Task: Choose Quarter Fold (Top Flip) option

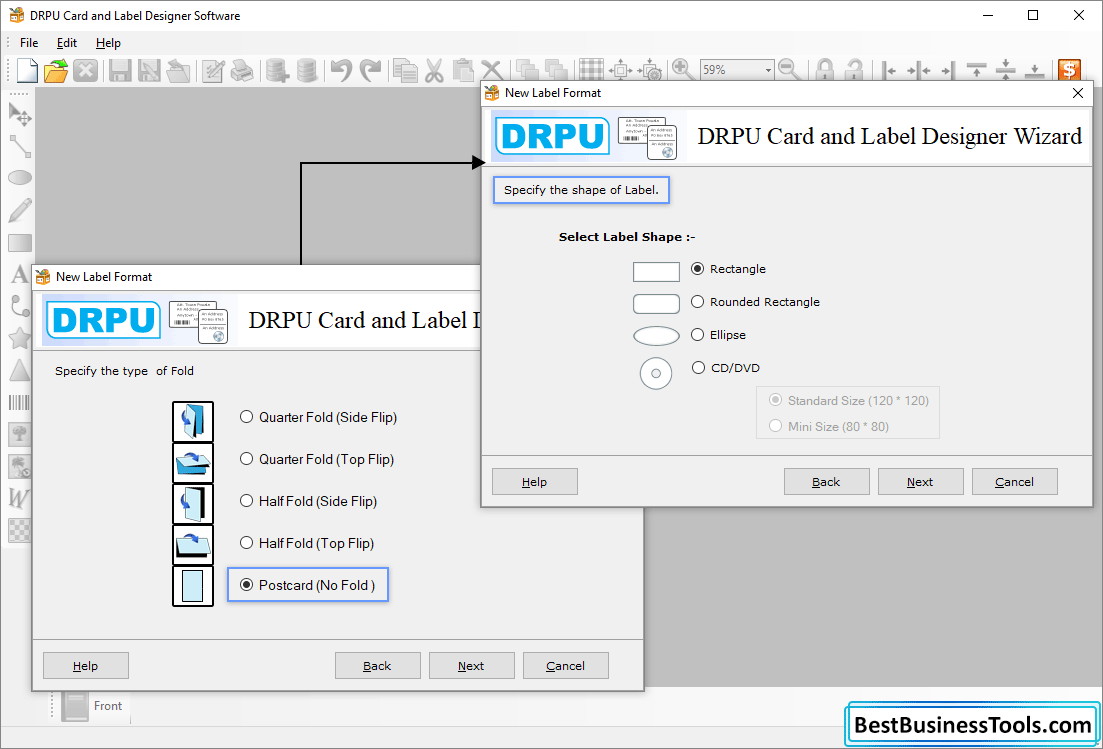Action: pyautogui.click(x=246, y=459)
